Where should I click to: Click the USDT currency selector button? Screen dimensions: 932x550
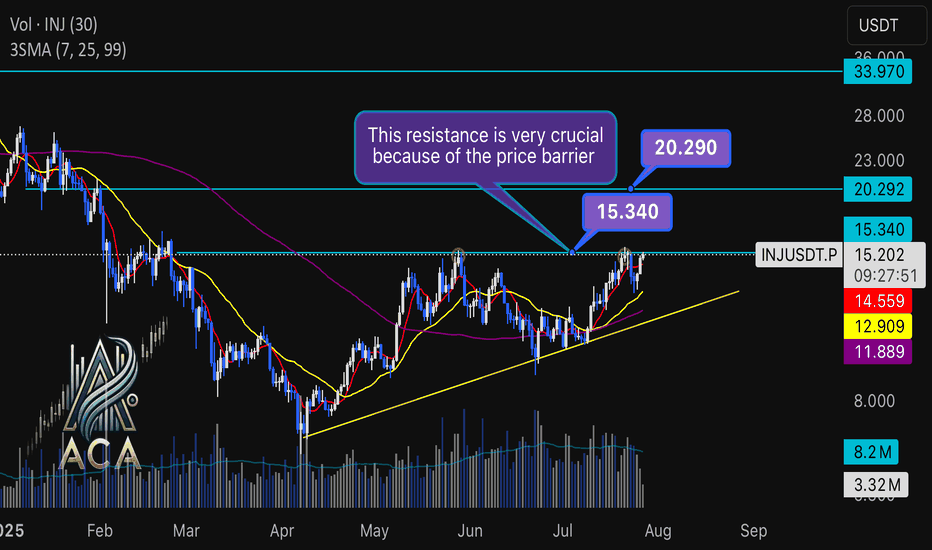click(886, 26)
